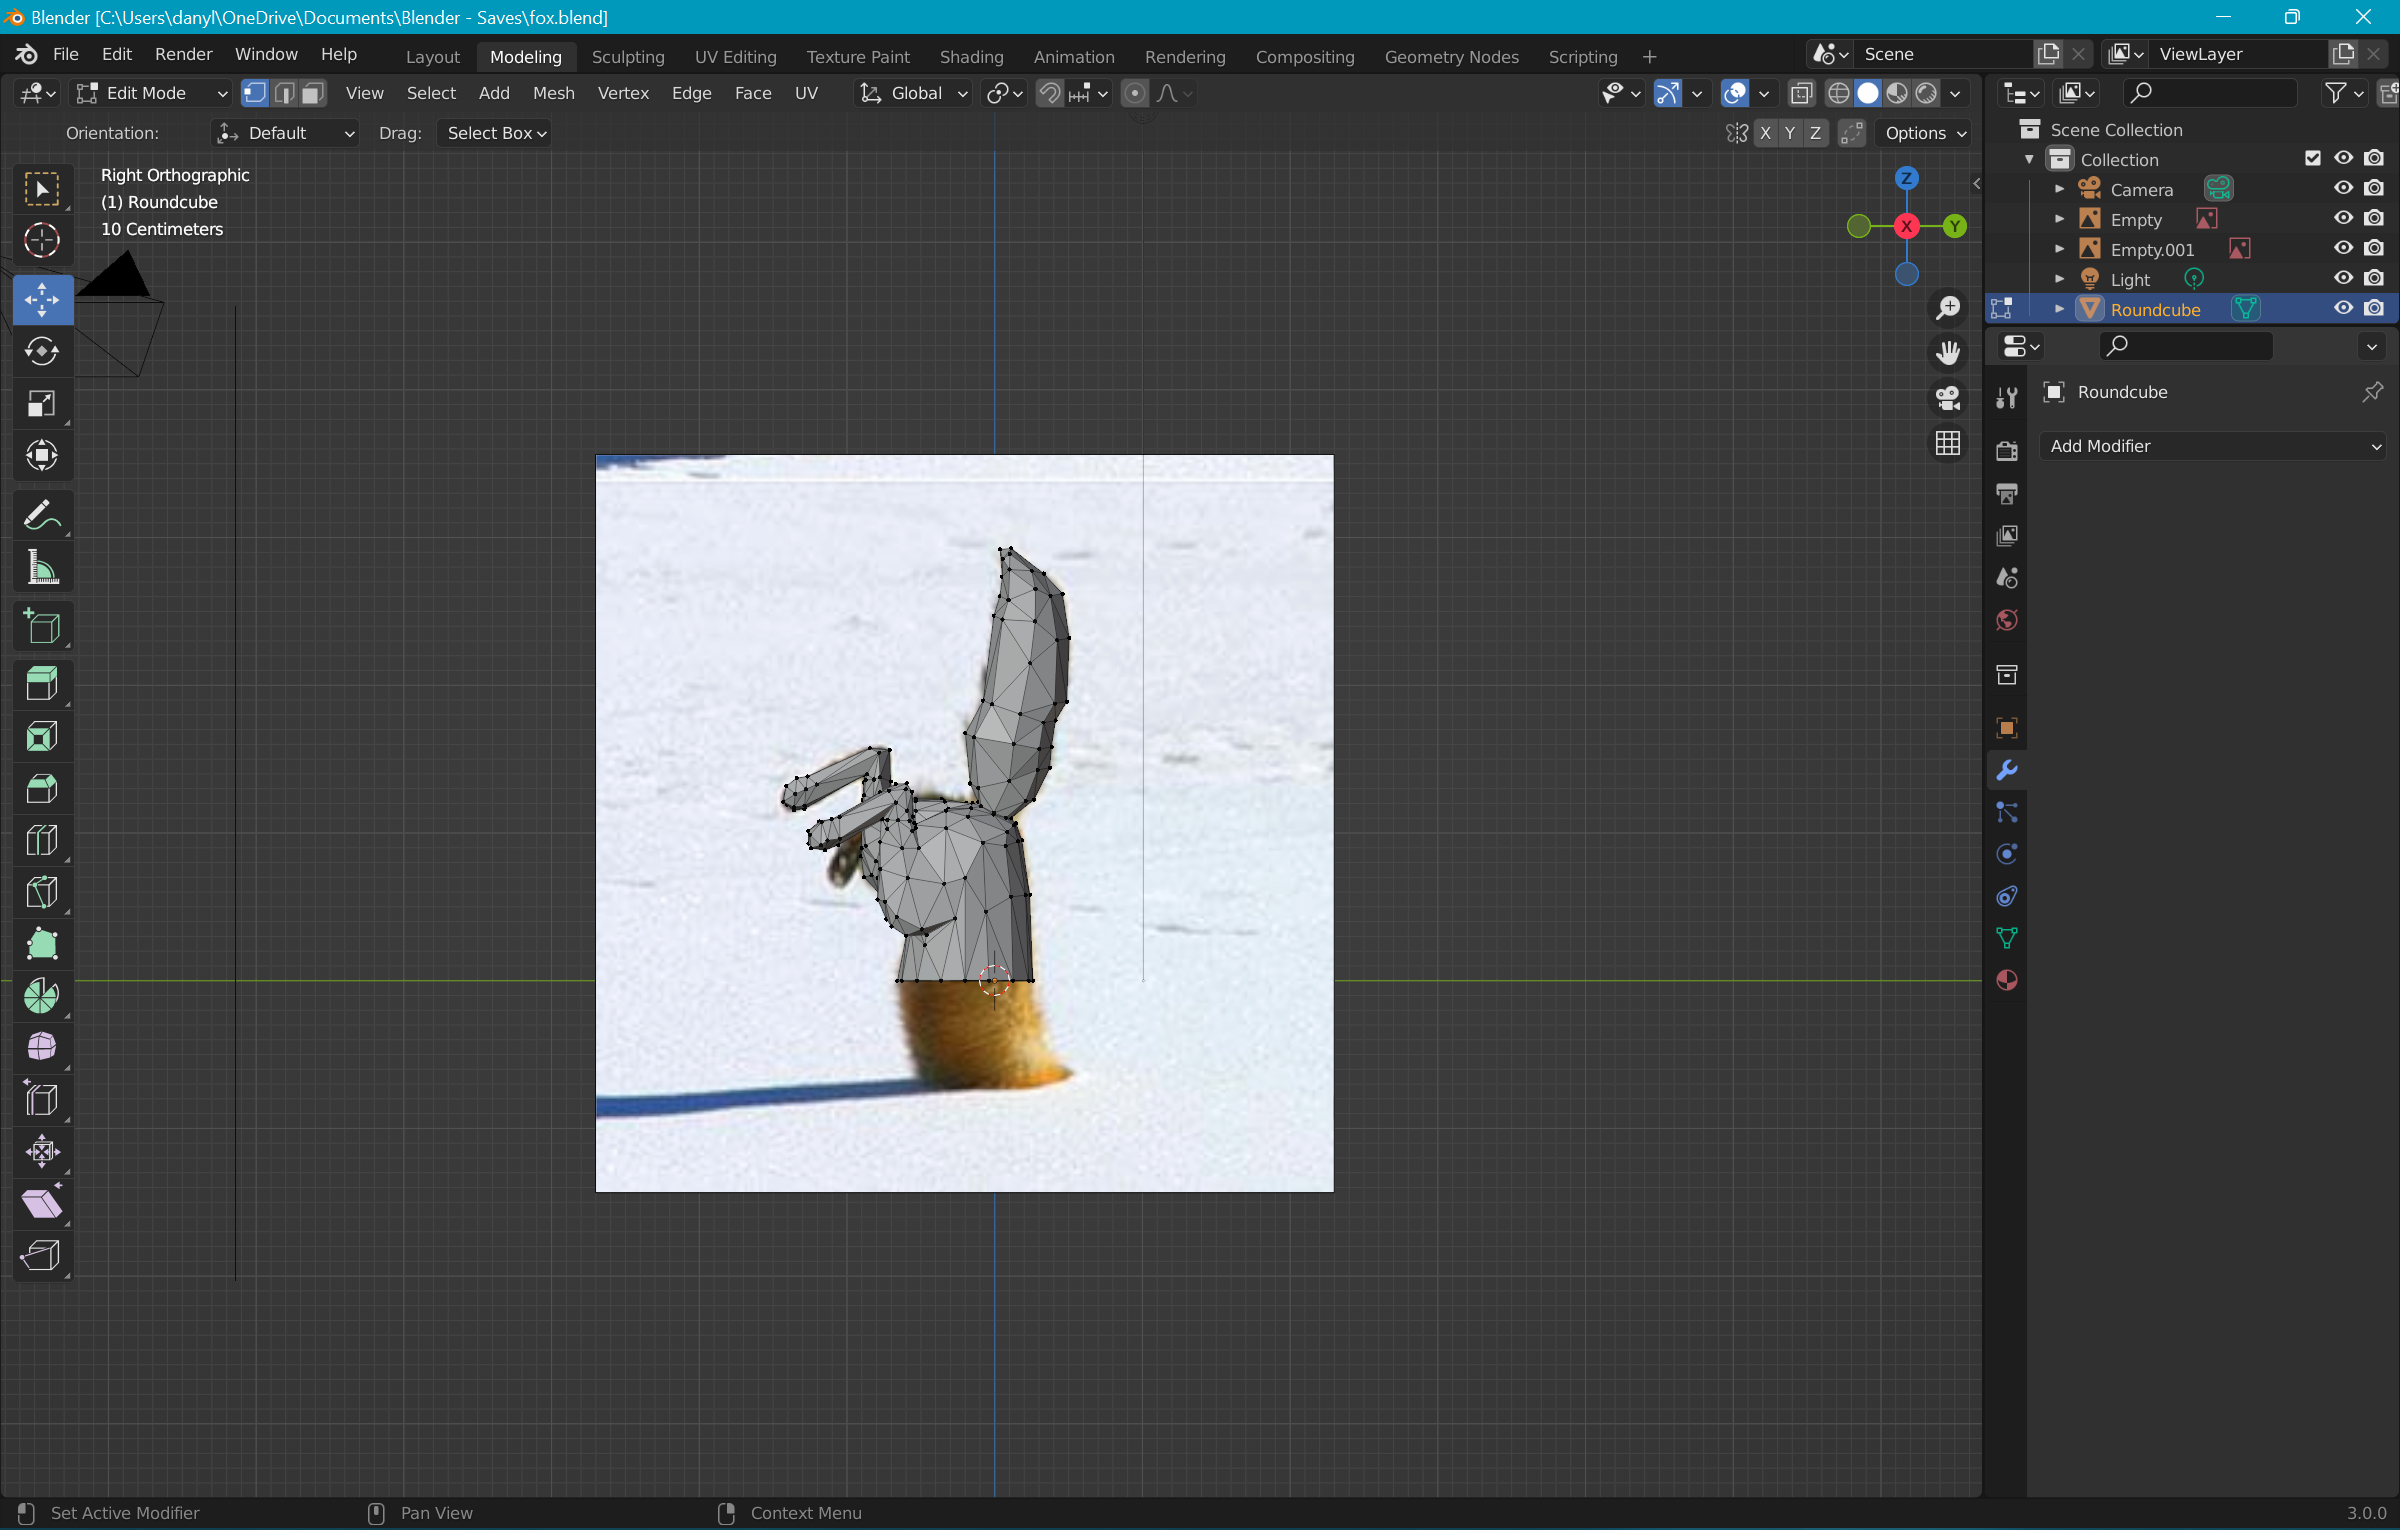Open the Mesh menu

tap(553, 93)
